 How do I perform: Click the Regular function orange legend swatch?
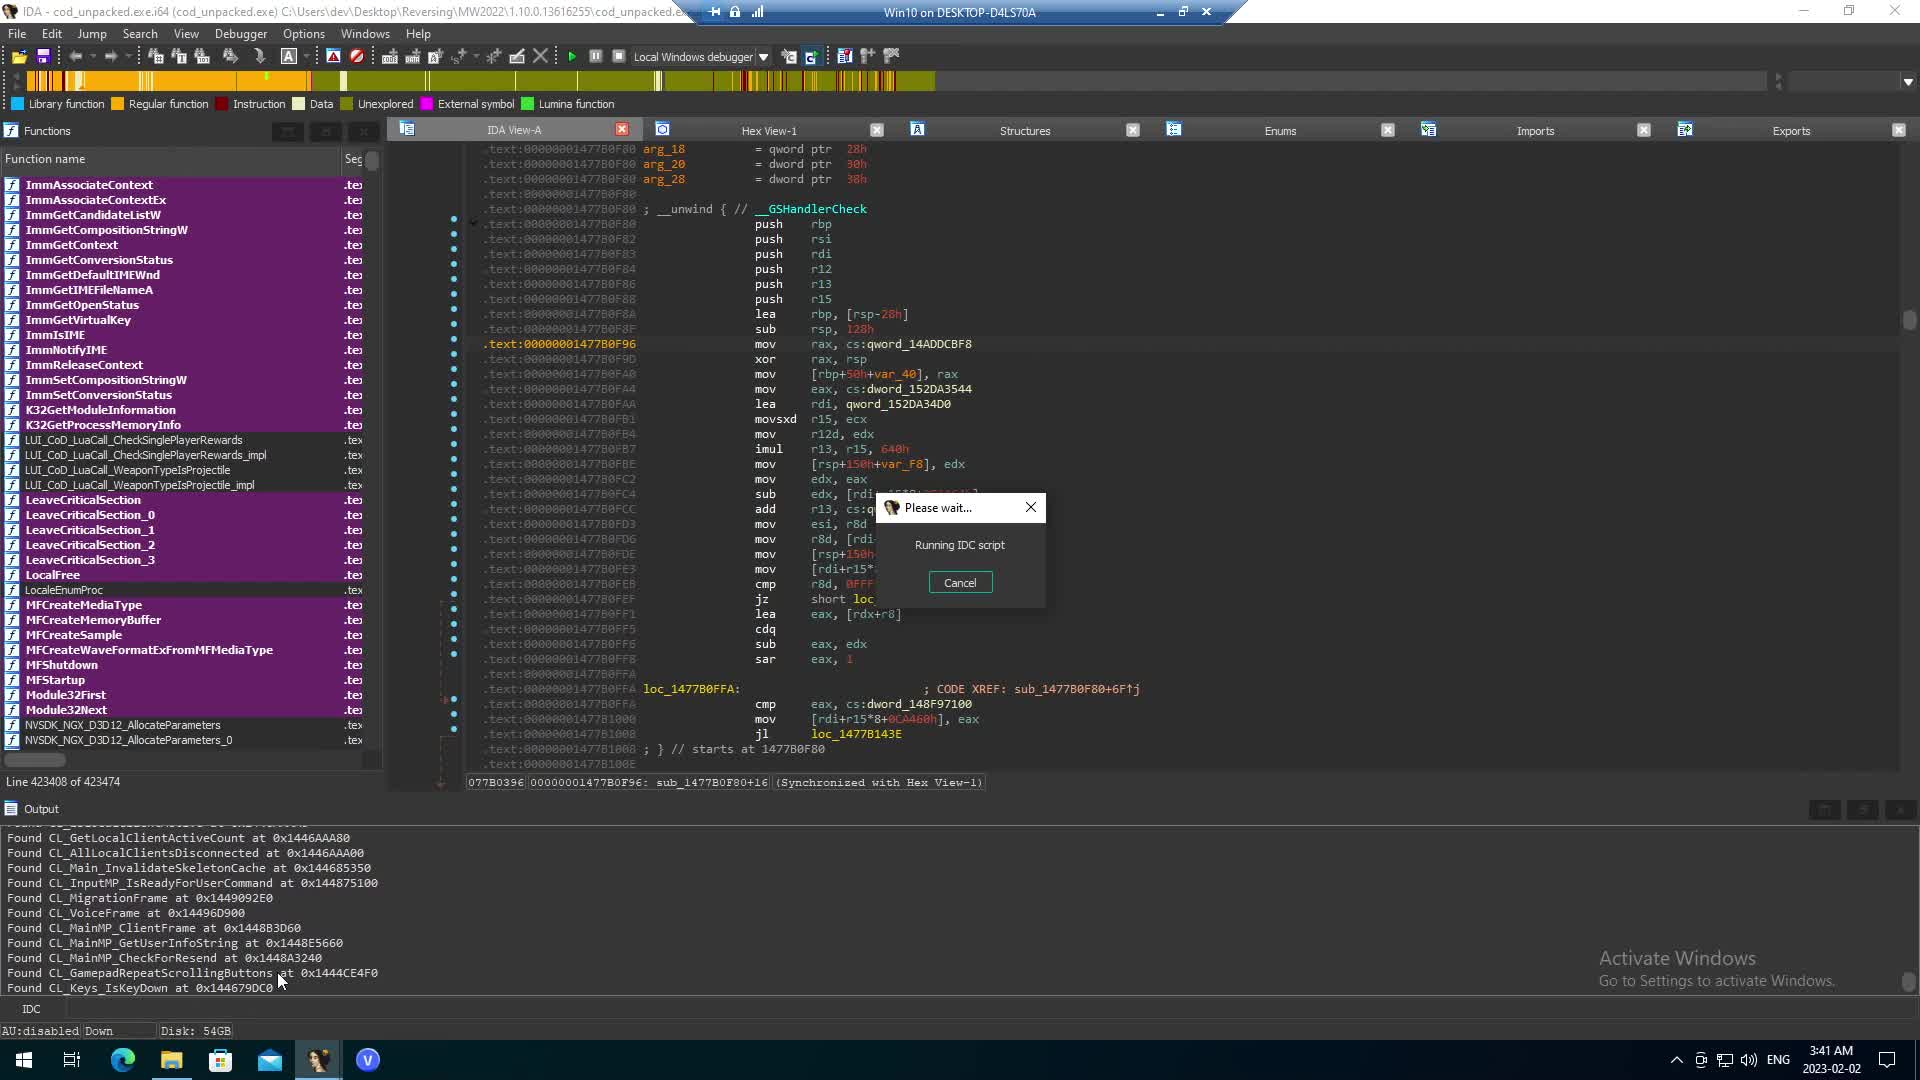click(117, 104)
